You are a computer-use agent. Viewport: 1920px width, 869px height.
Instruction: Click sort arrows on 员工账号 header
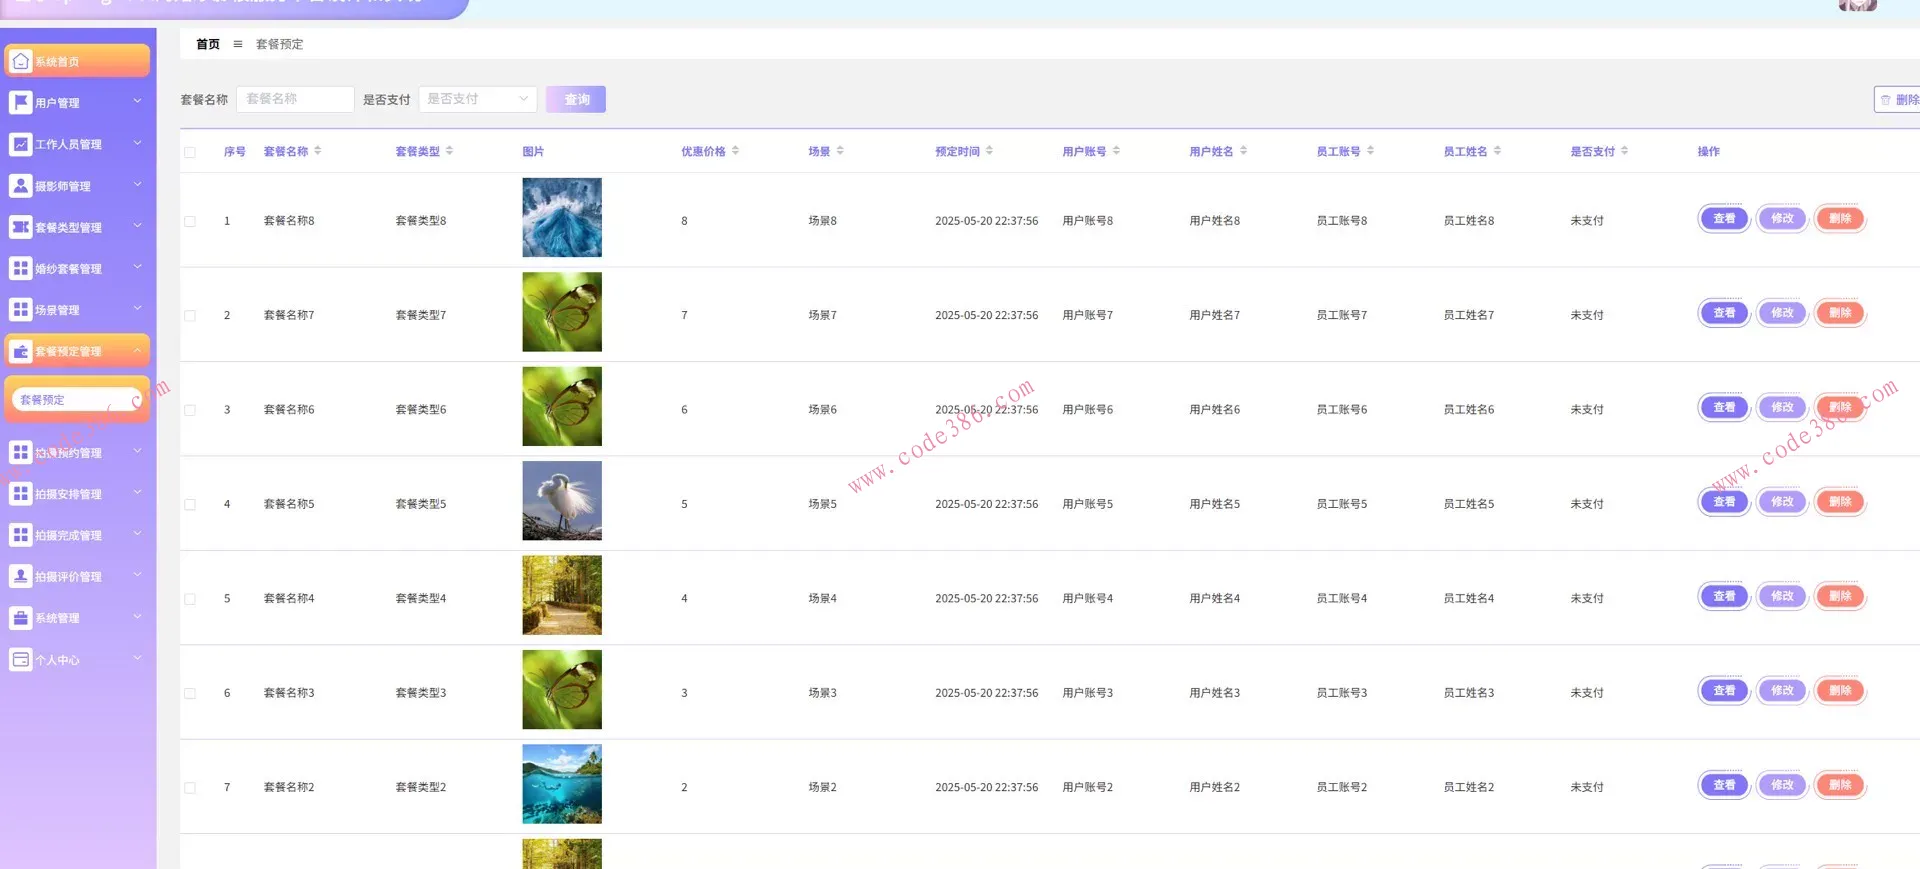tap(1371, 151)
